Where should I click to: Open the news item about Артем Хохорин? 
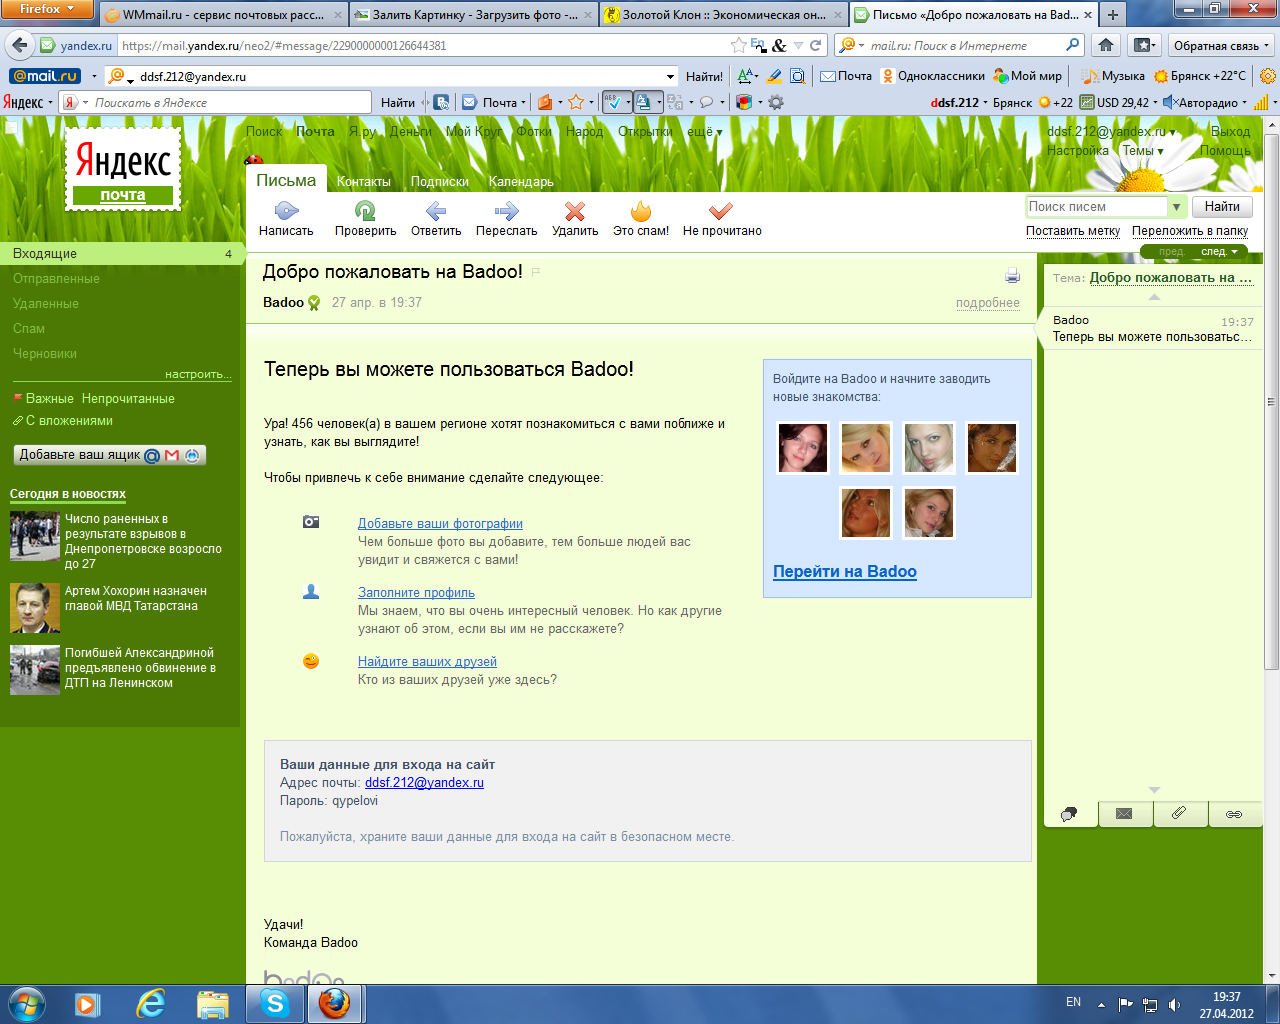(136, 598)
